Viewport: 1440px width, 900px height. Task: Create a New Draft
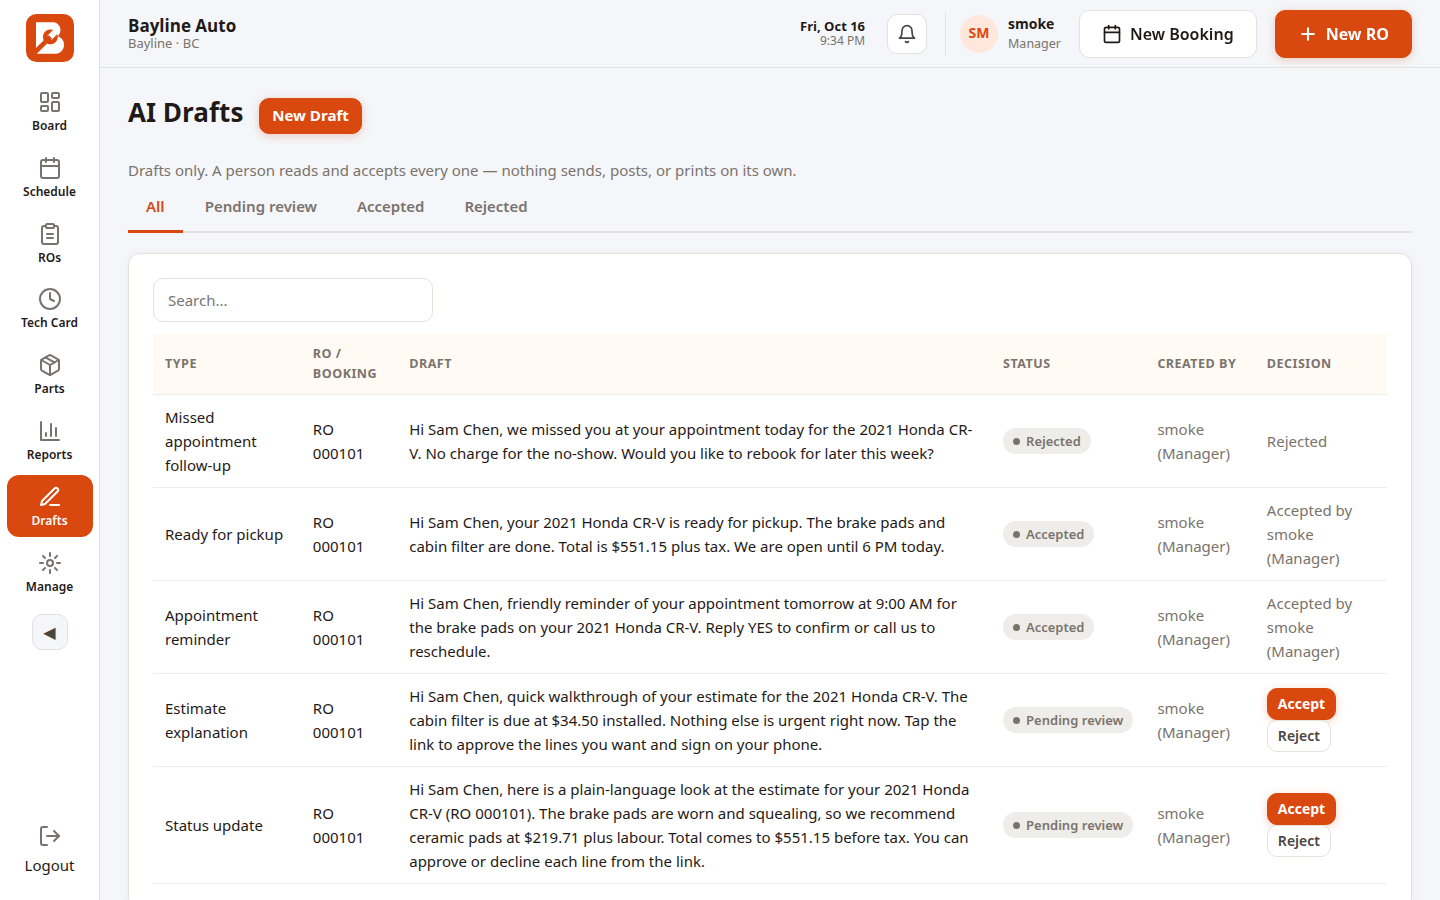[x=310, y=116]
